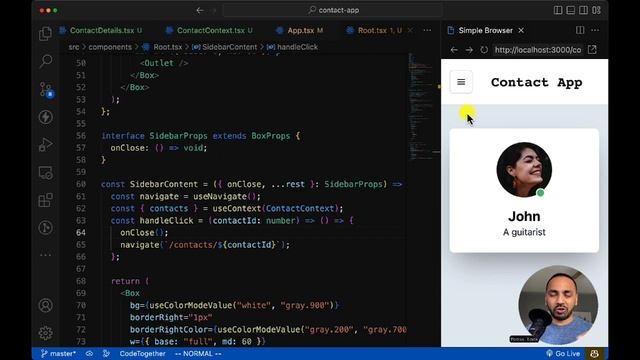Toggle secondary side bar layout icon
640x360 pixels.
click(x=583, y=10)
